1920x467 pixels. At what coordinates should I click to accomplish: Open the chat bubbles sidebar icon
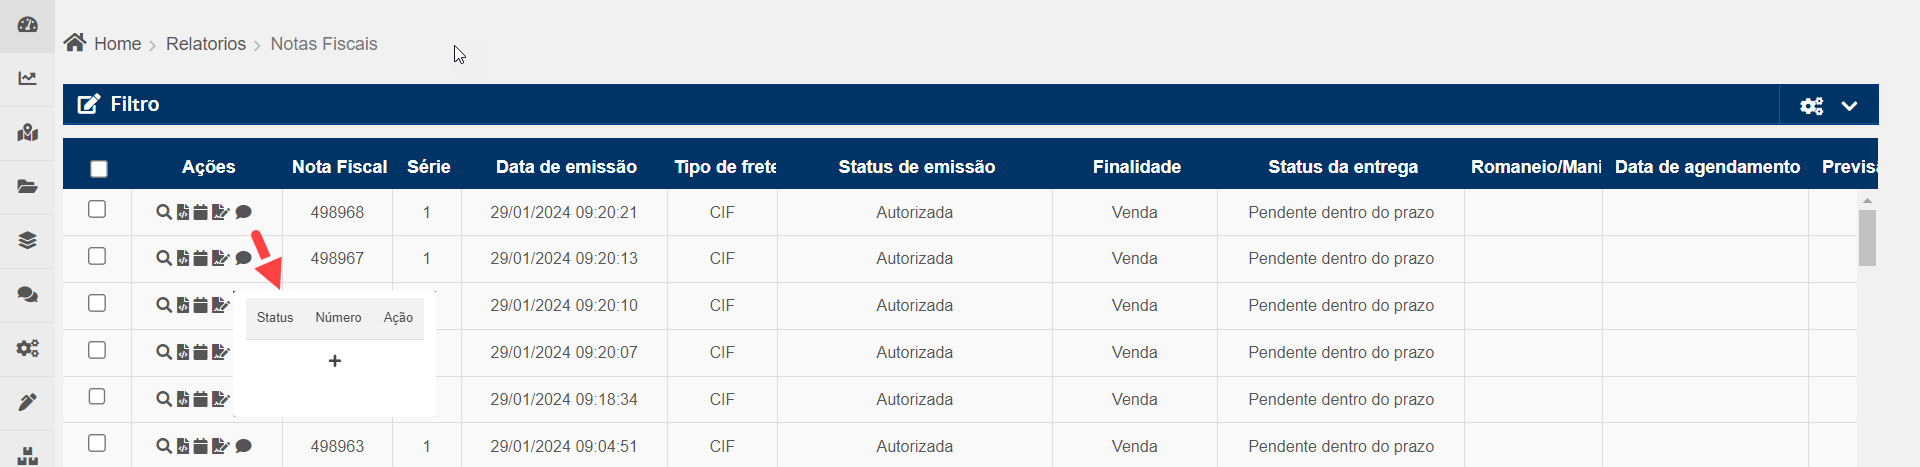point(27,294)
